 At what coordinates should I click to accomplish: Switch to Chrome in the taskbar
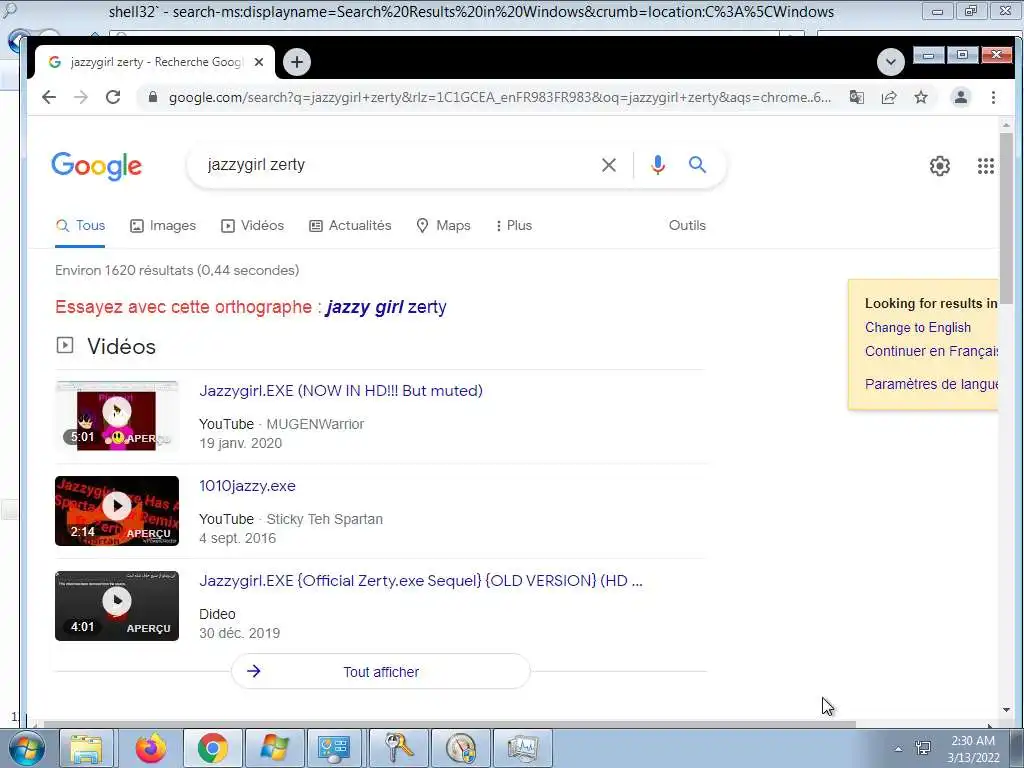click(x=212, y=748)
